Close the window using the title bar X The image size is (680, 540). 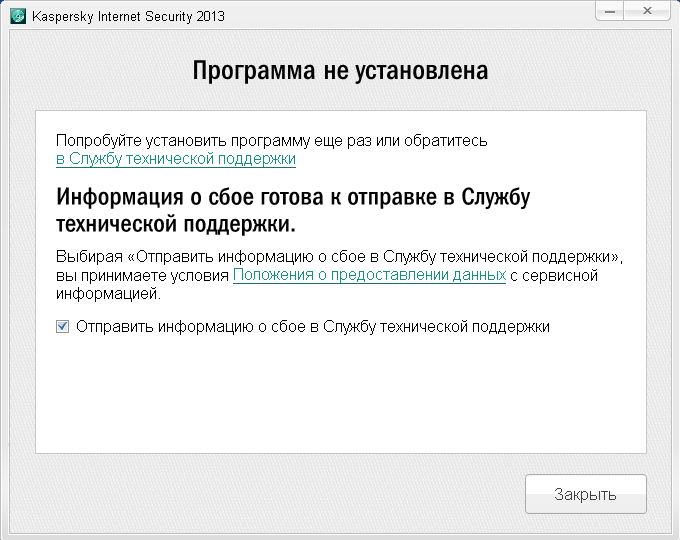coord(647,11)
